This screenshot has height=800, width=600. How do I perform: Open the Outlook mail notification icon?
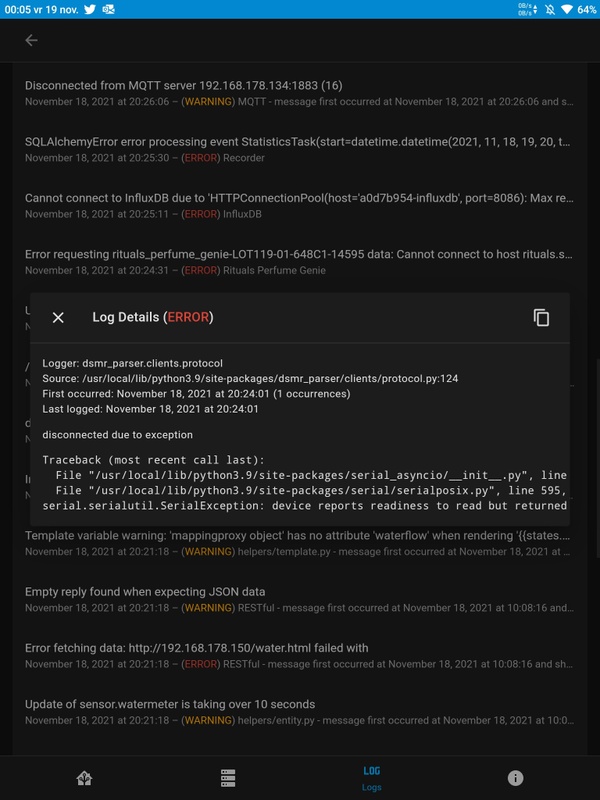pos(108,9)
